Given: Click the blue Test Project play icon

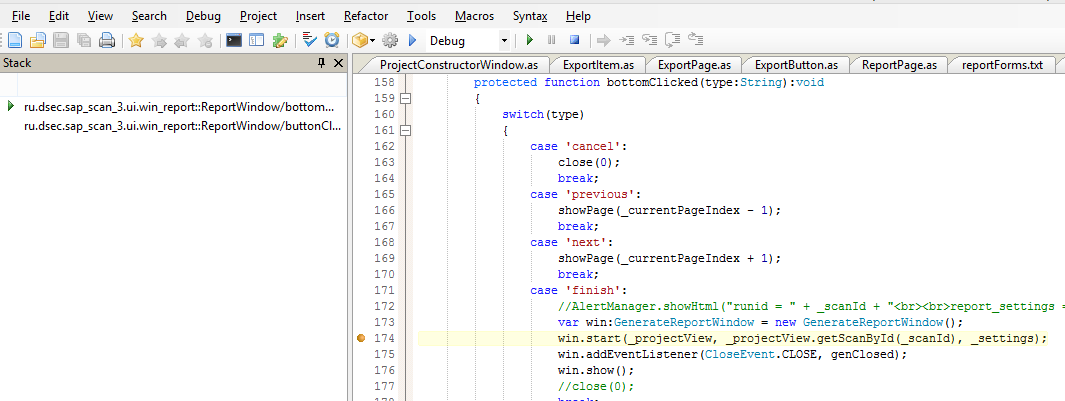Looking at the screenshot, I should (x=412, y=41).
